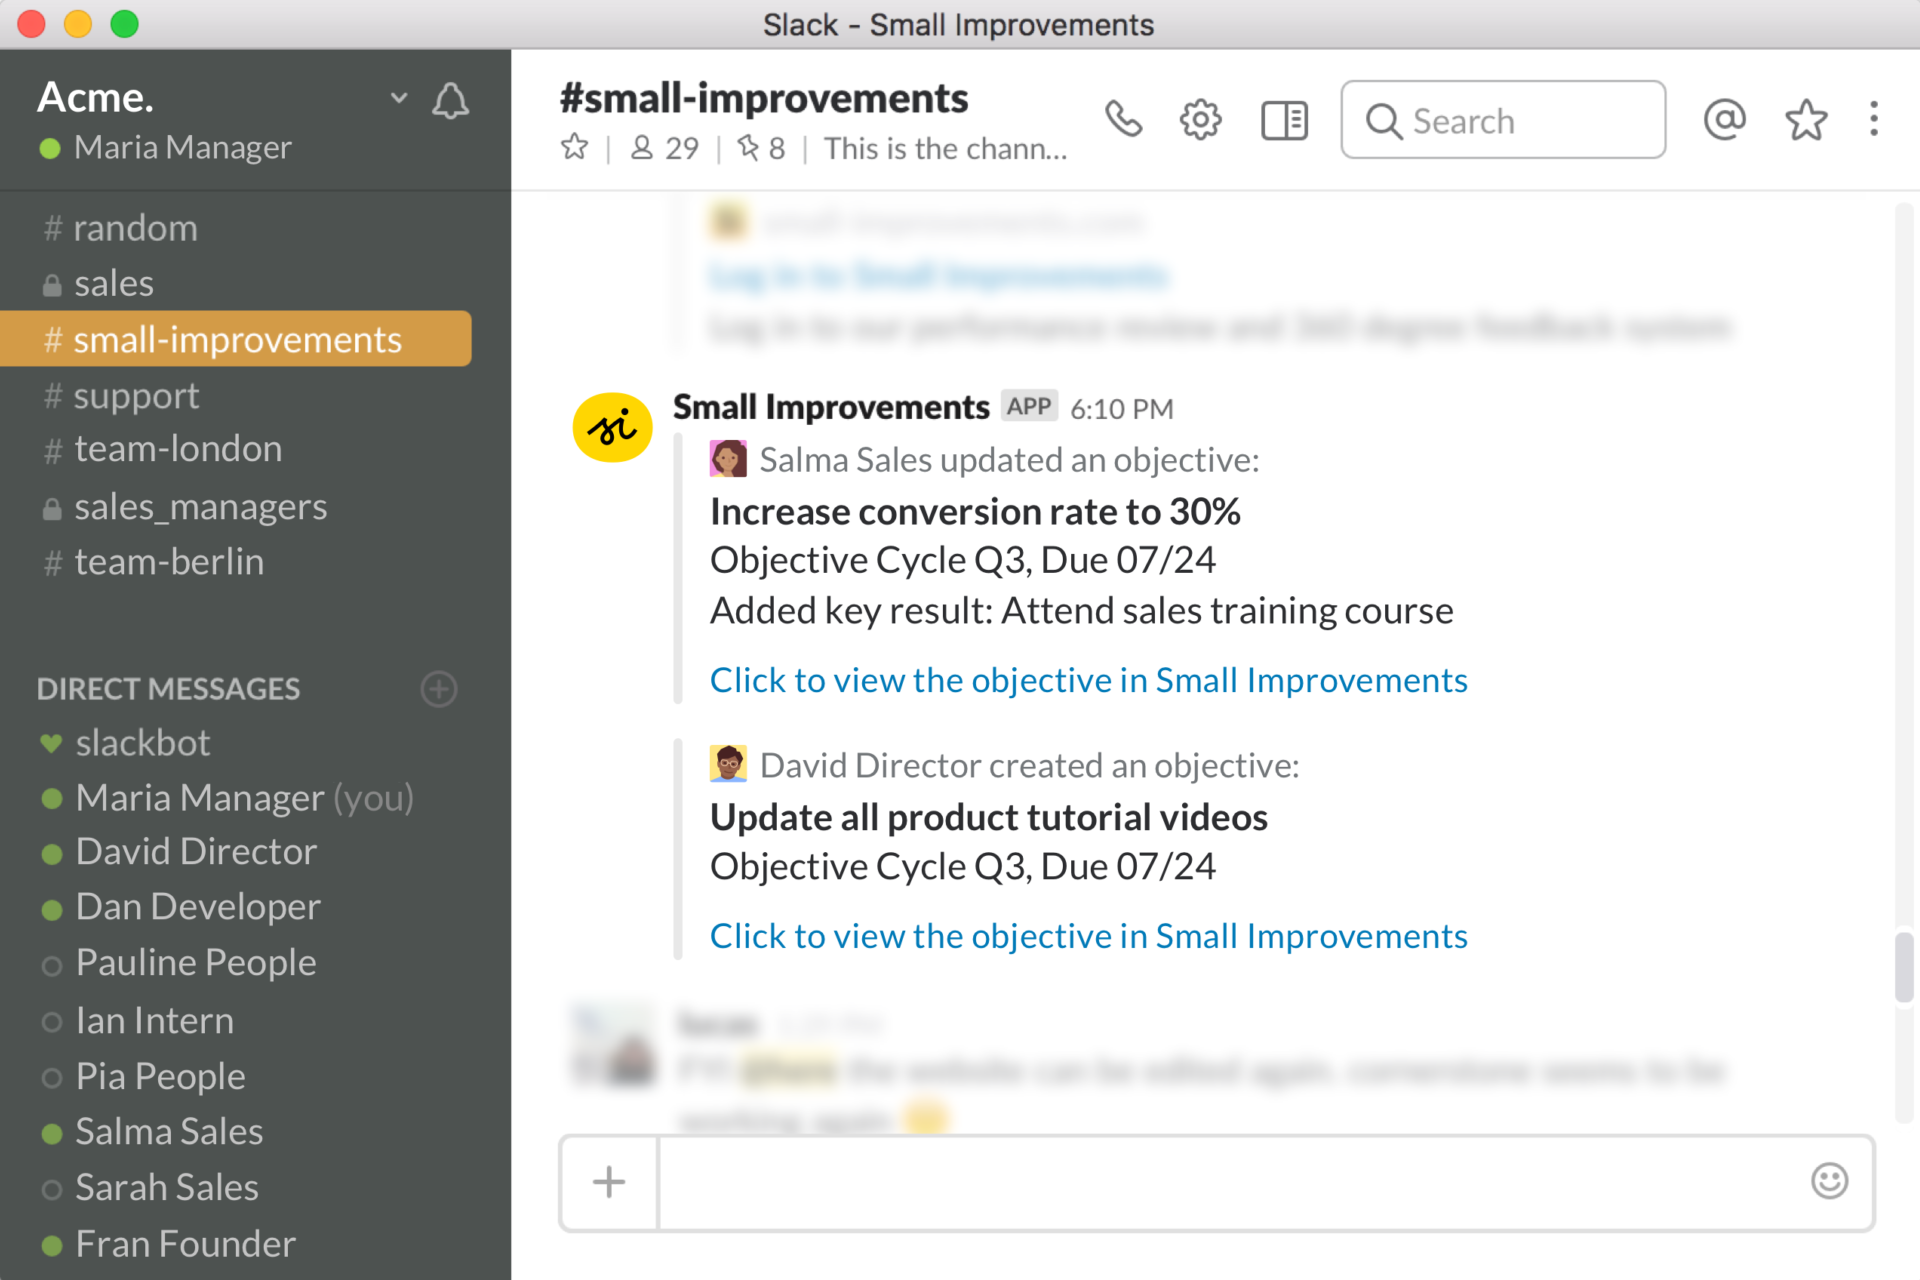Toggle the channel details sidebar pane
This screenshot has height=1280, width=1920.
[1284, 120]
